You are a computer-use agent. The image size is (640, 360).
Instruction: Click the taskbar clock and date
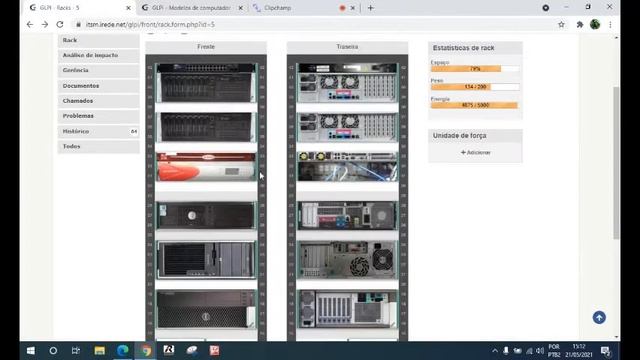pyautogui.click(x=578, y=351)
